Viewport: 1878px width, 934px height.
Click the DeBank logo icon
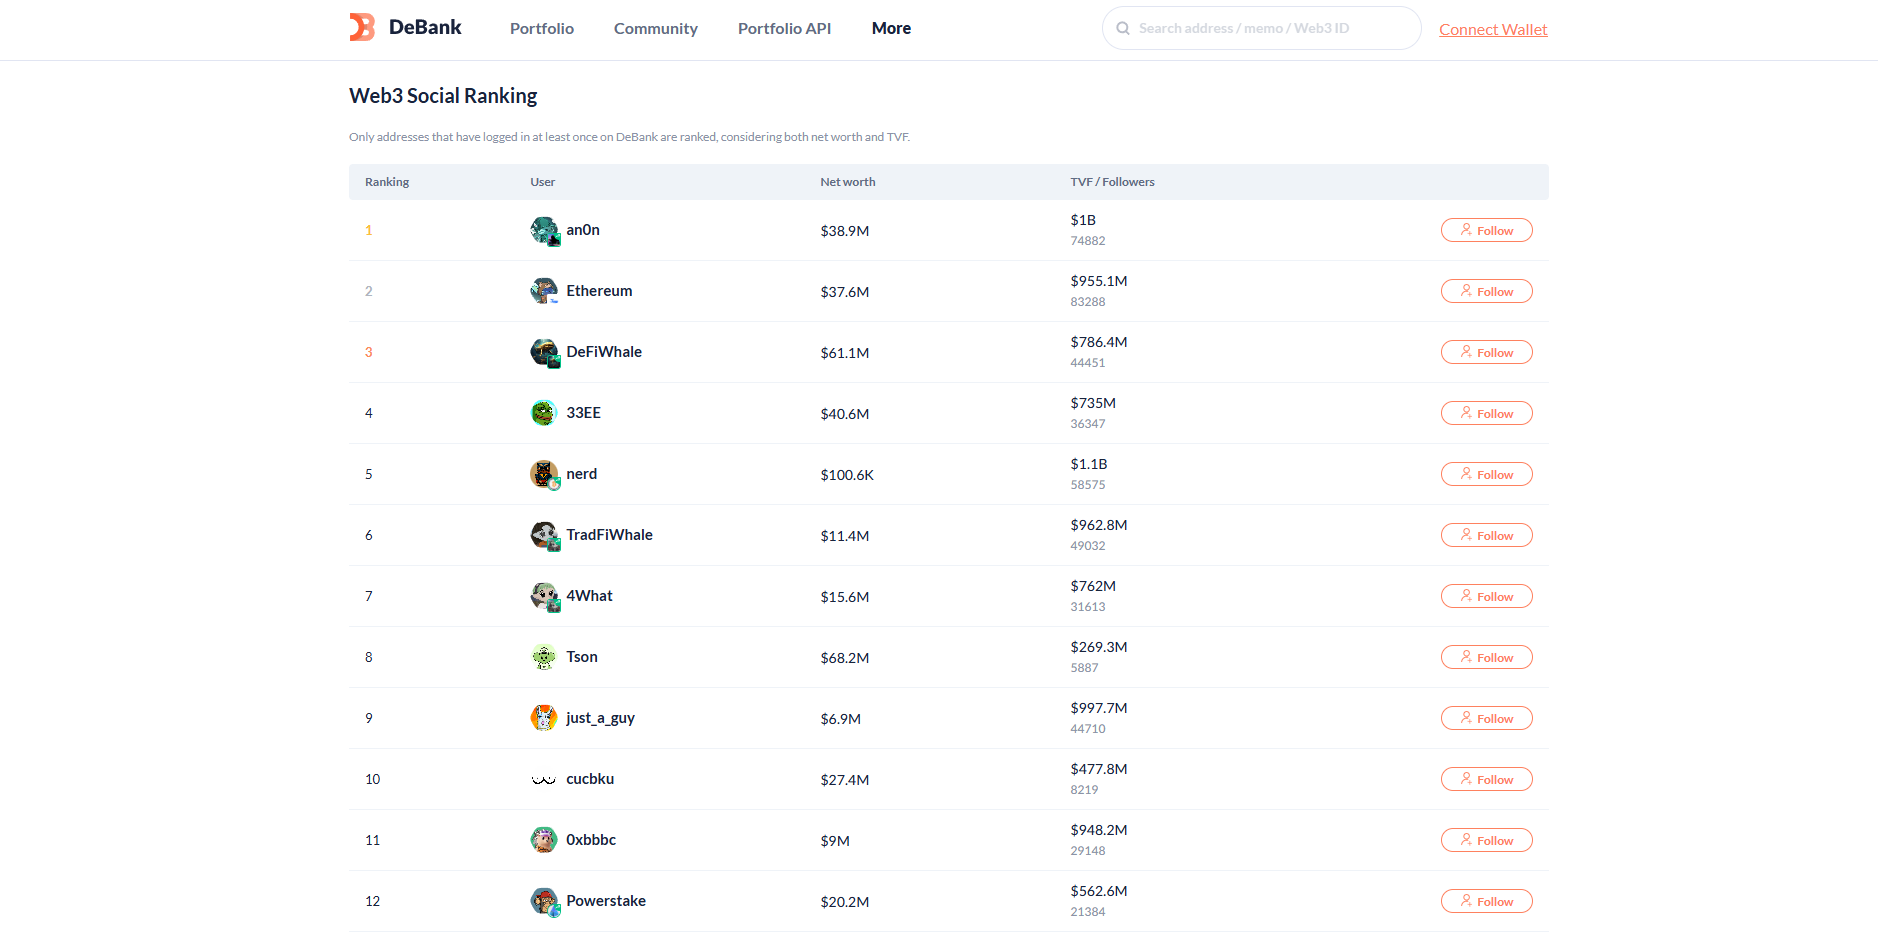coord(362,27)
